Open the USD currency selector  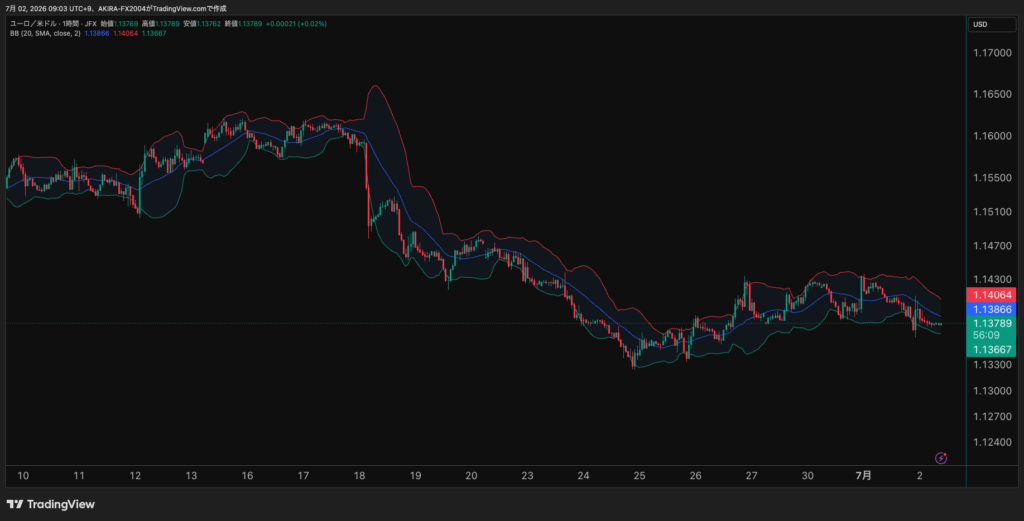991,24
